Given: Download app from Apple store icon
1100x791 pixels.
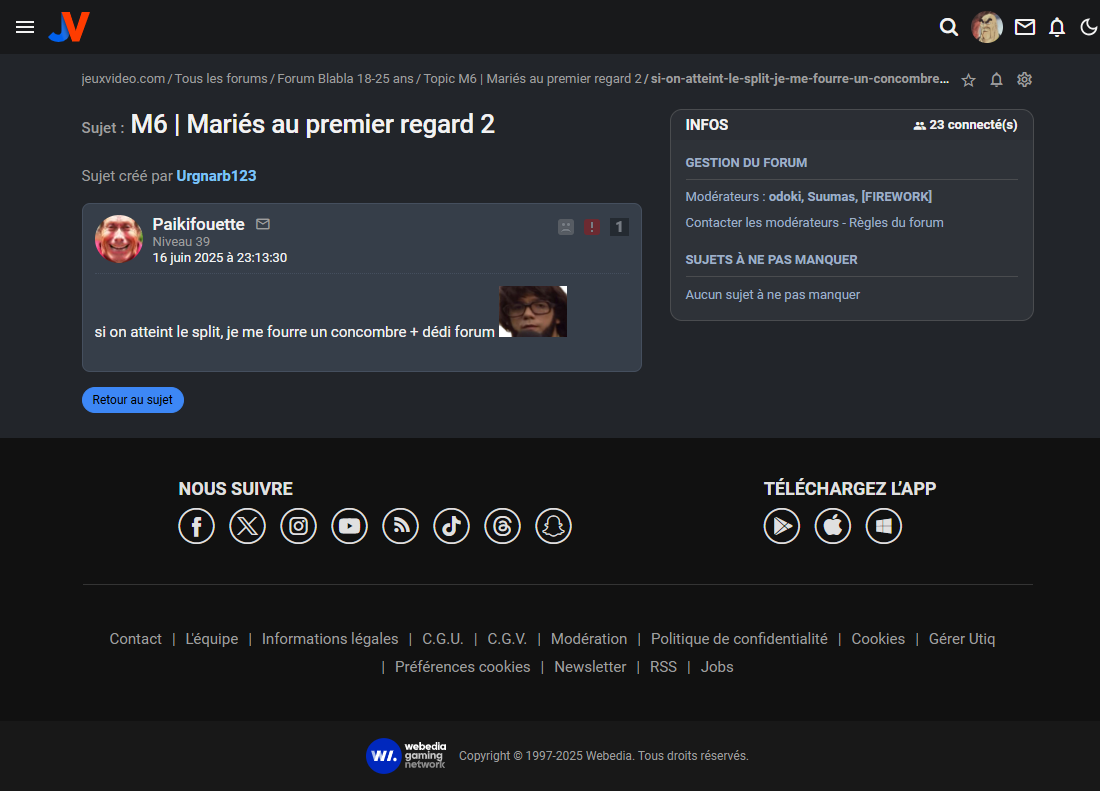Looking at the screenshot, I should [833, 526].
